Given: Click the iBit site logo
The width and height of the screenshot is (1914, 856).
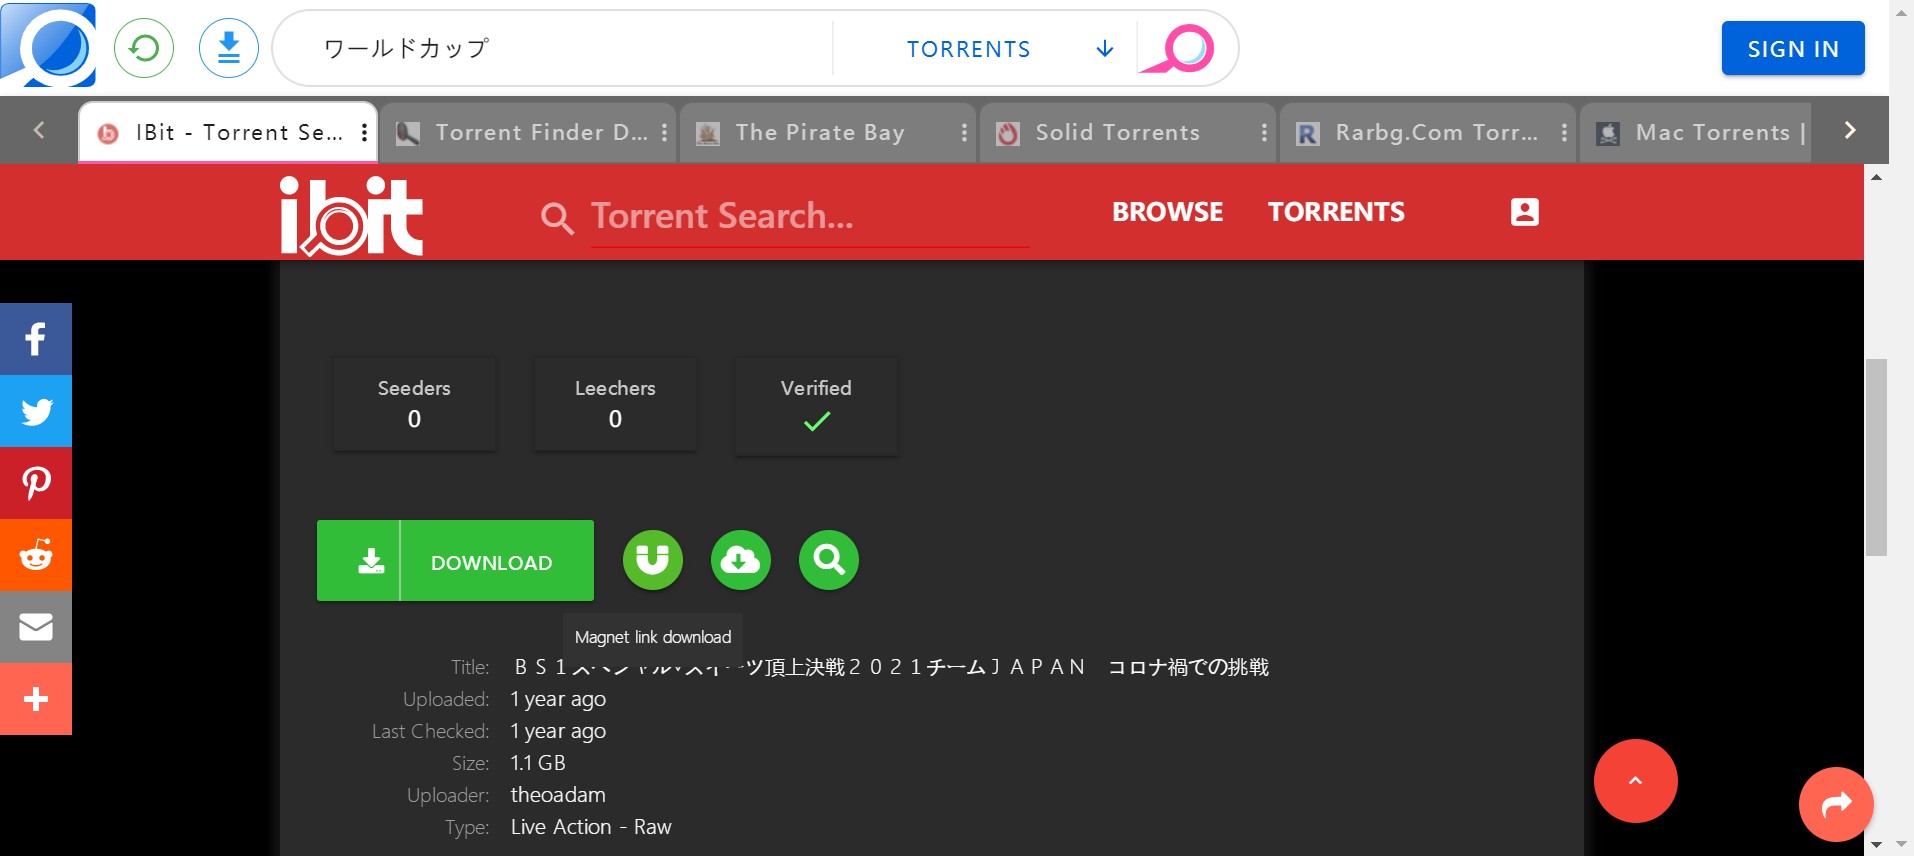Looking at the screenshot, I should click(x=351, y=215).
